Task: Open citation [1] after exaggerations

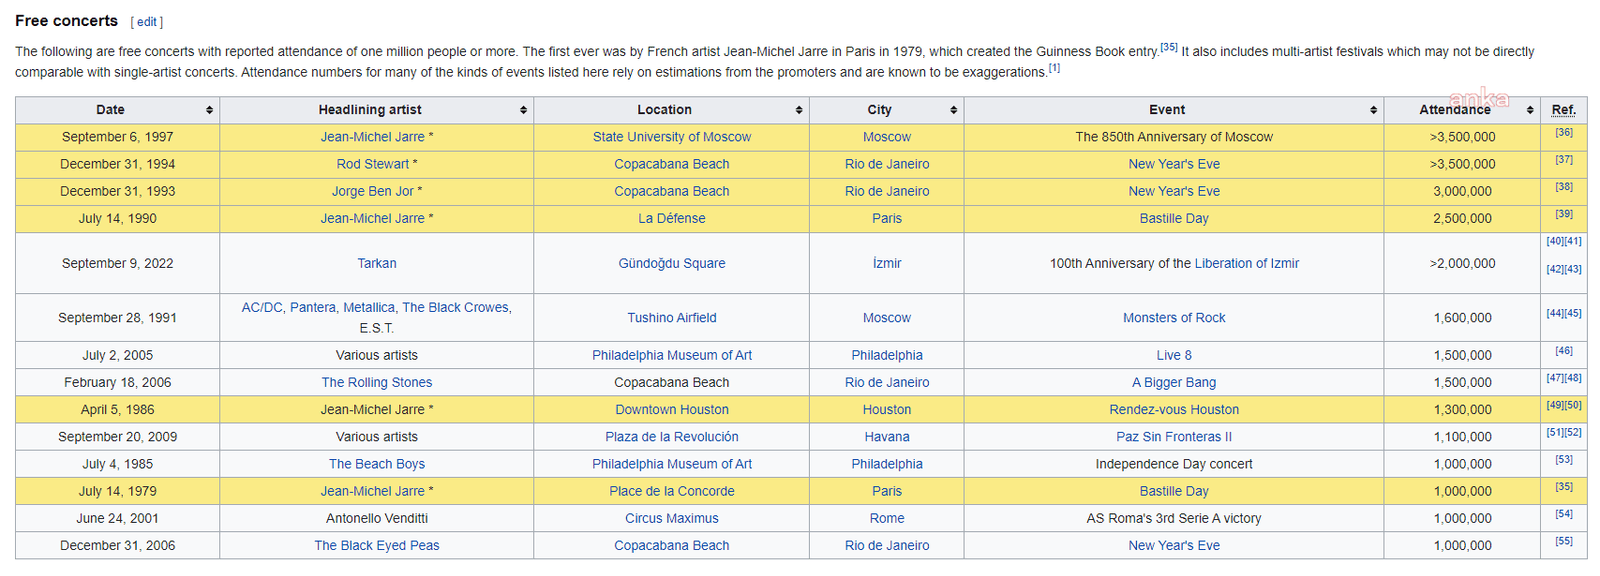Action: 1054,68
